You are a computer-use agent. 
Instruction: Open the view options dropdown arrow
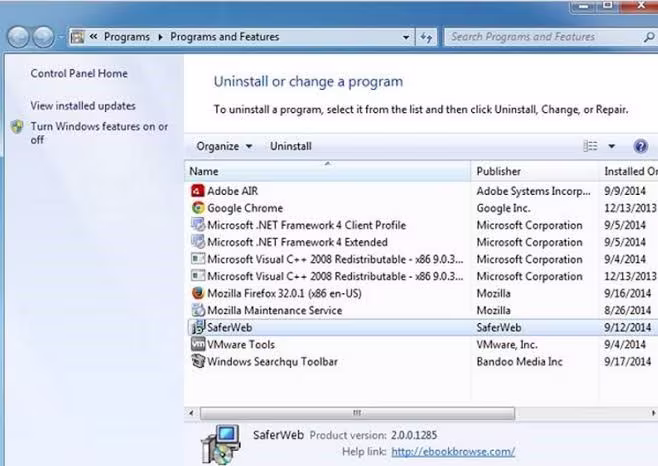(x=611, y=146)
